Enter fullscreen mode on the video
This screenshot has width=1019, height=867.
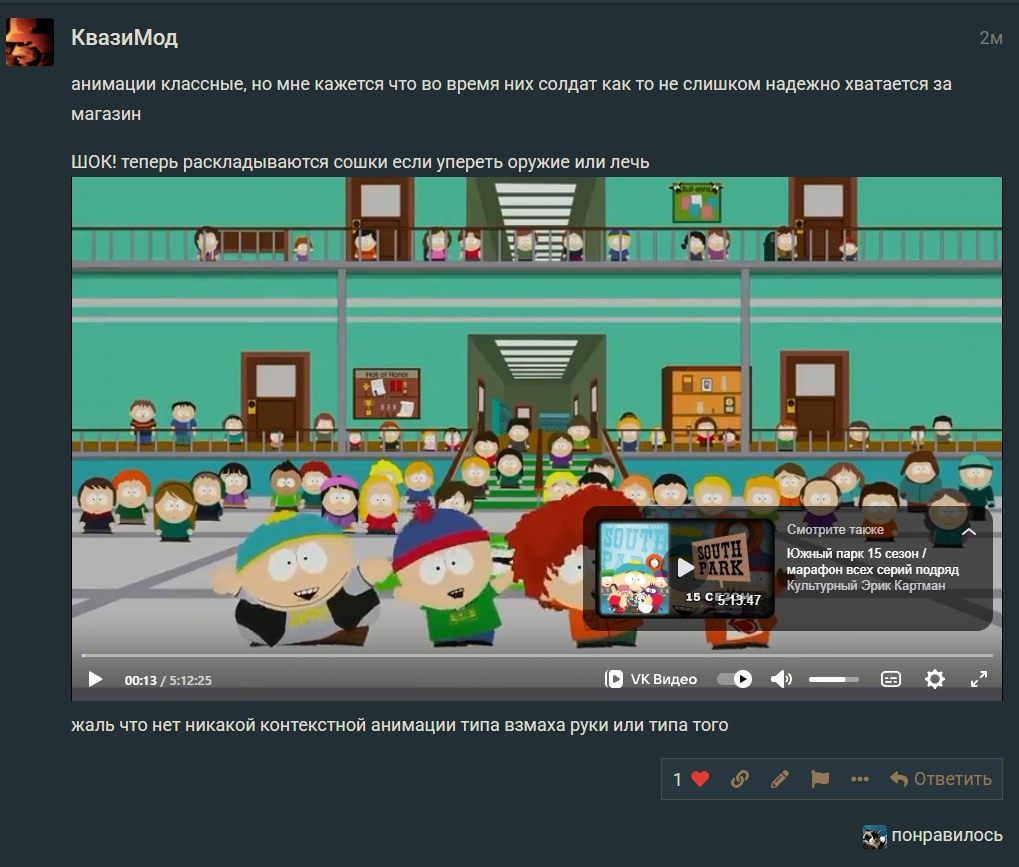pos(979,679)
